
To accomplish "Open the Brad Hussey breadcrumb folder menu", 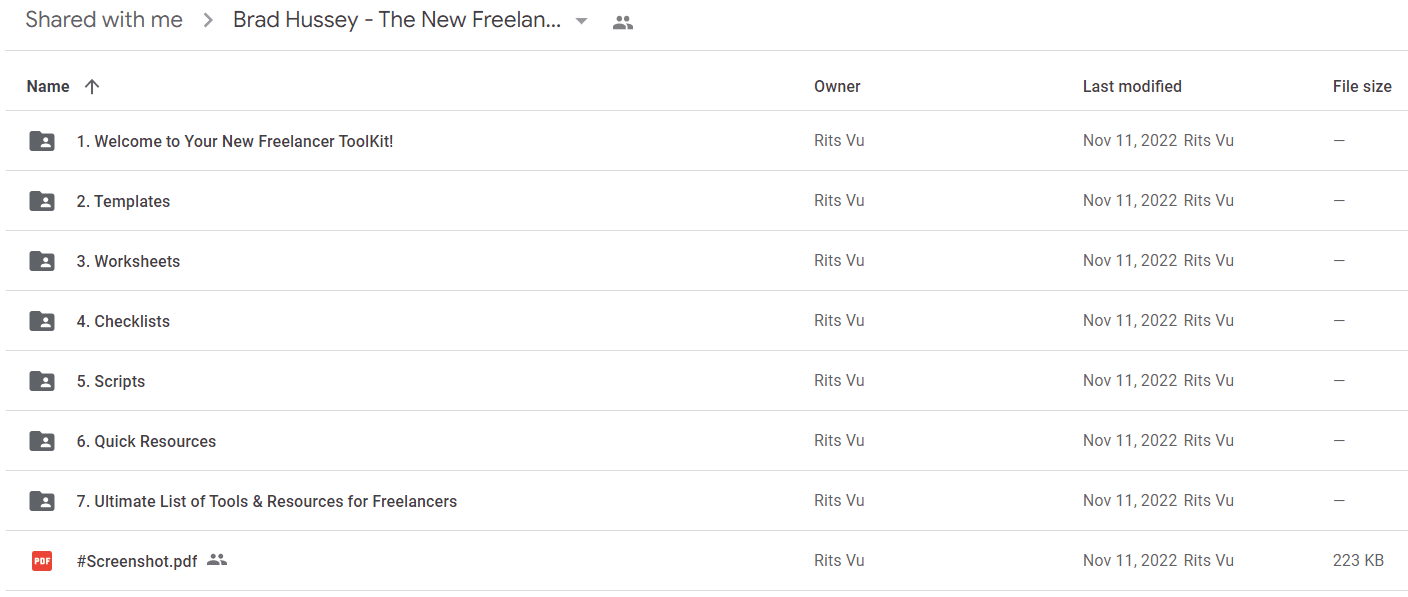I will click(x=397, y=20).
